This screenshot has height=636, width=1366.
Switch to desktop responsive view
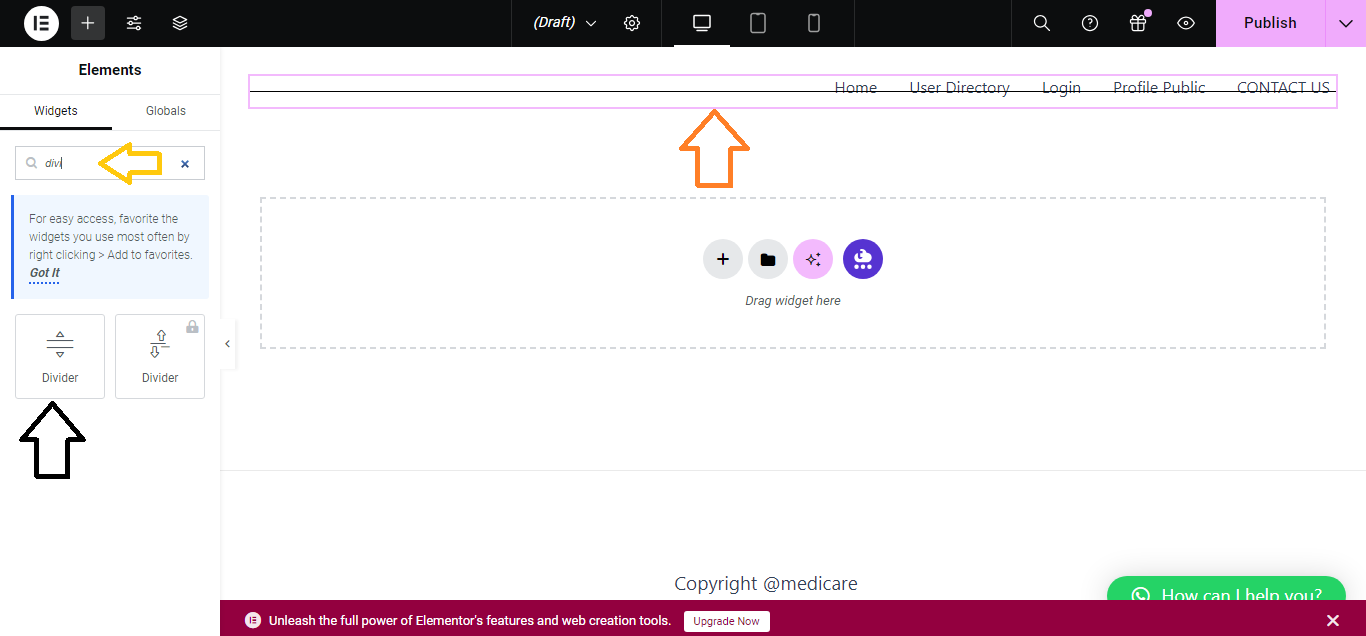click(702, 23)
